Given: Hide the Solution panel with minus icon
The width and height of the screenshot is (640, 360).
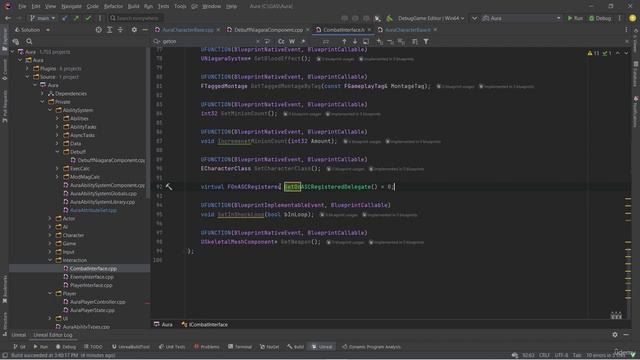Looking at the screenshot, I should (145, 30).
